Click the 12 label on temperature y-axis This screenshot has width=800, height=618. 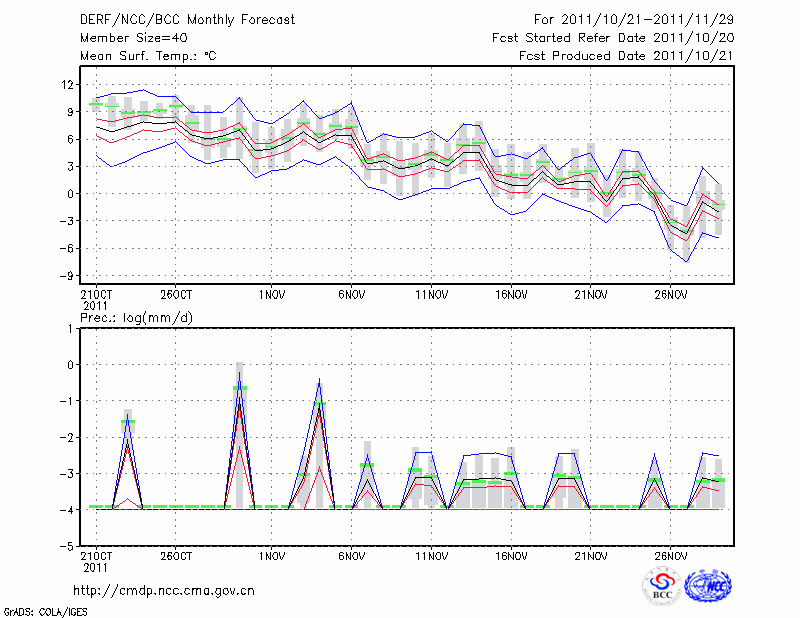[67, 85]
